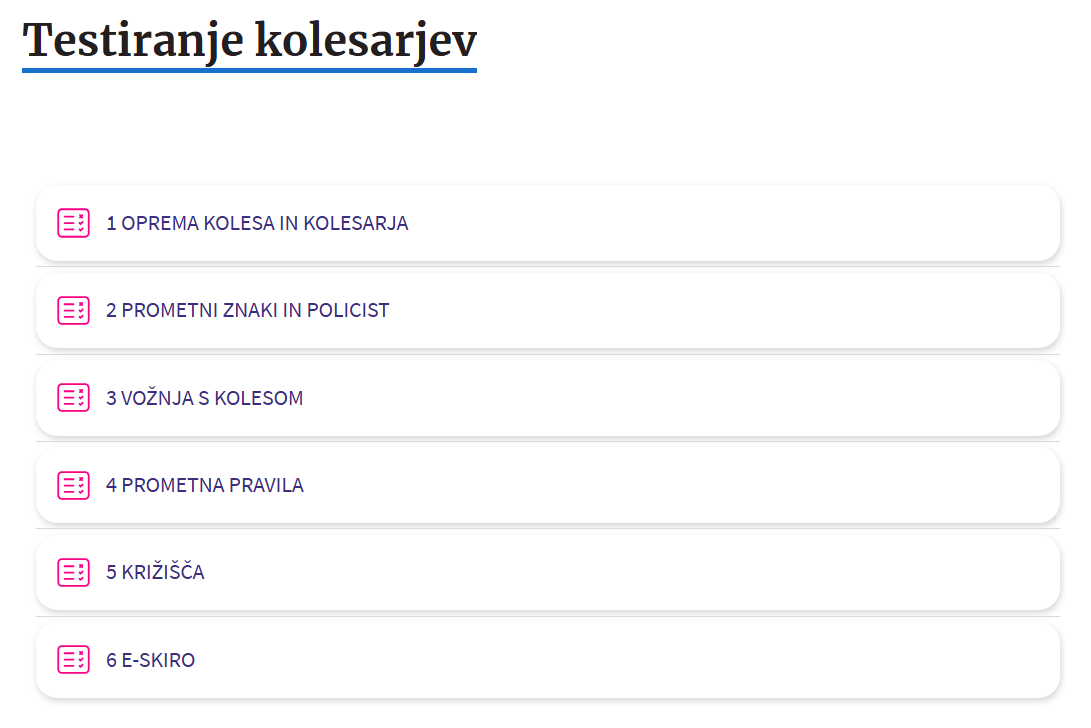Open the 2 PROMETNI ZNAKI IN POLICIST test
1091x728 pixels.
pos(247,310)
